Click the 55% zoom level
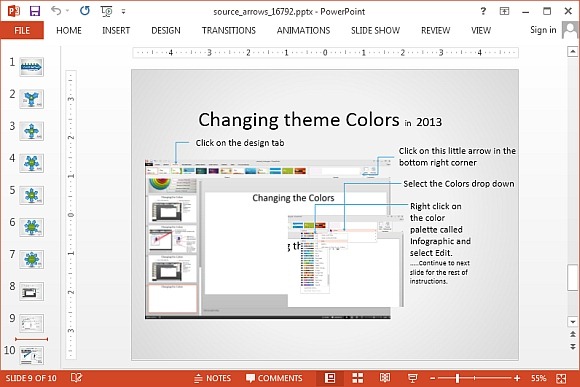The width and height of the screenshot is (580, 387). click(x=538, y=378)
